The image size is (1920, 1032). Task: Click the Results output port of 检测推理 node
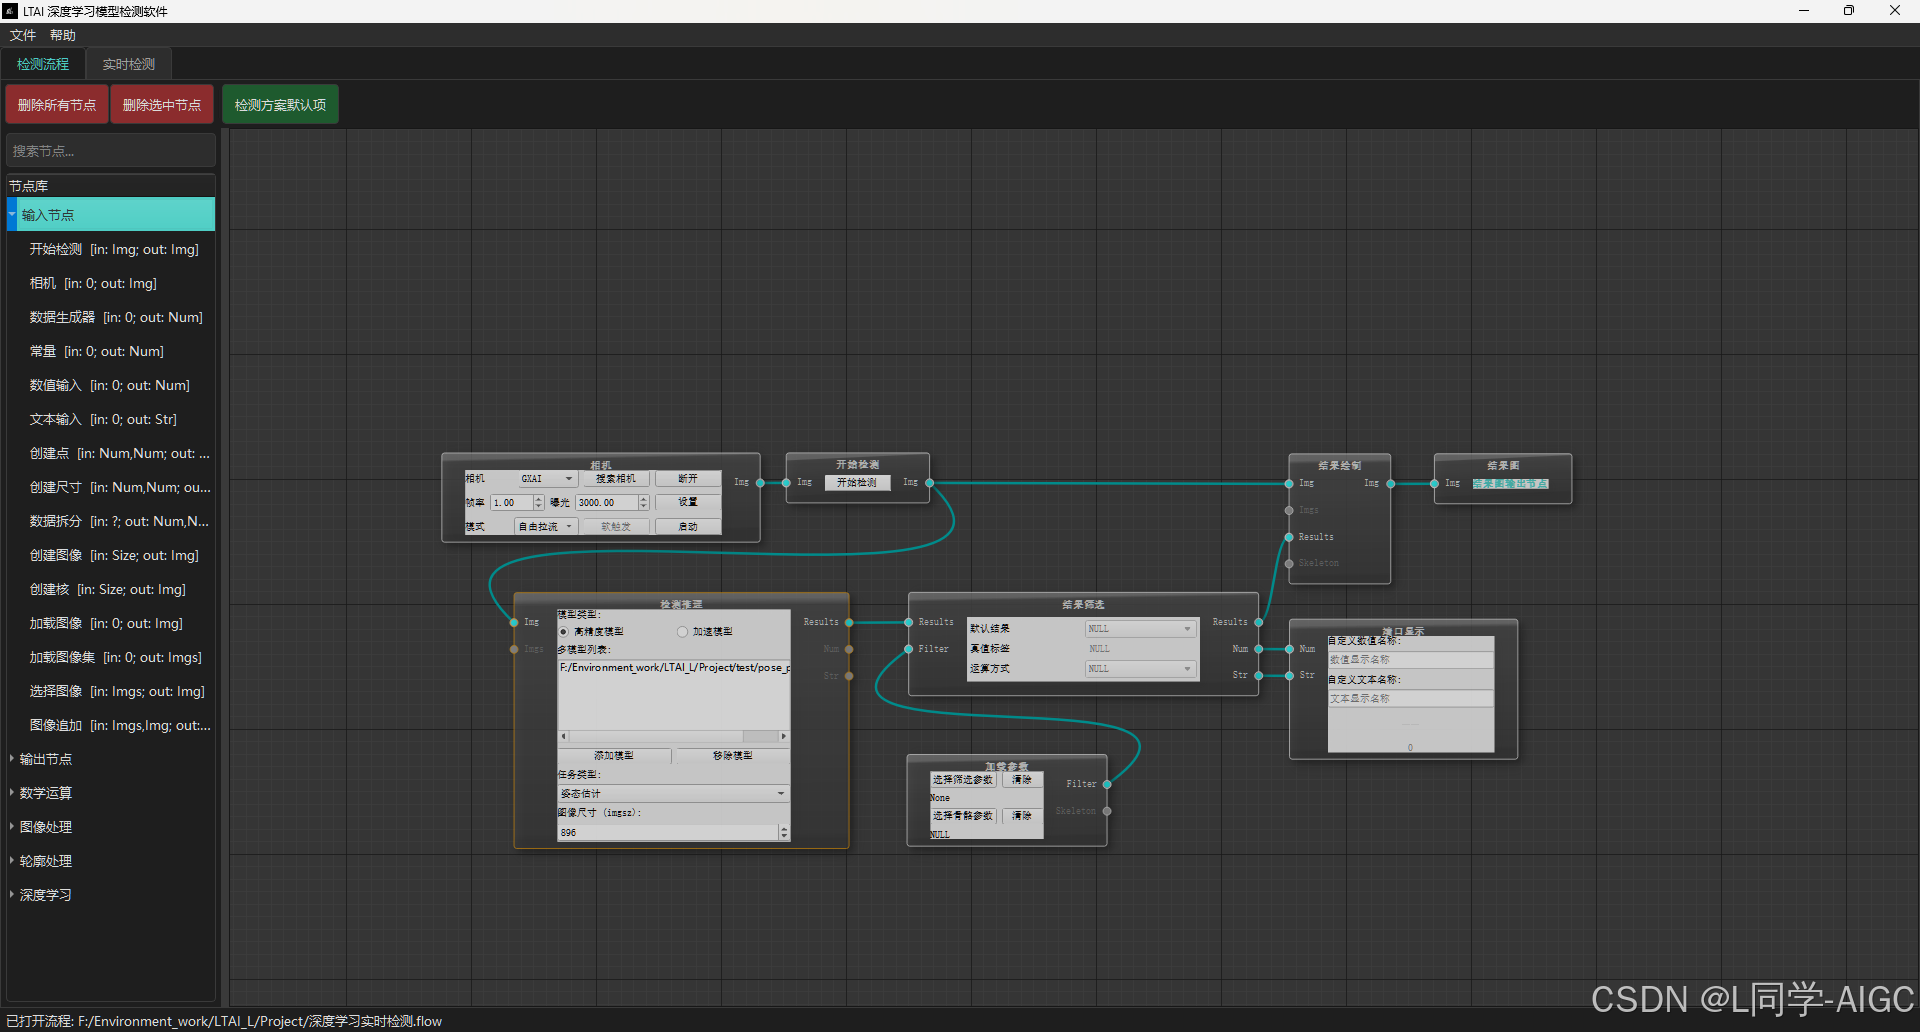point(849,622)
